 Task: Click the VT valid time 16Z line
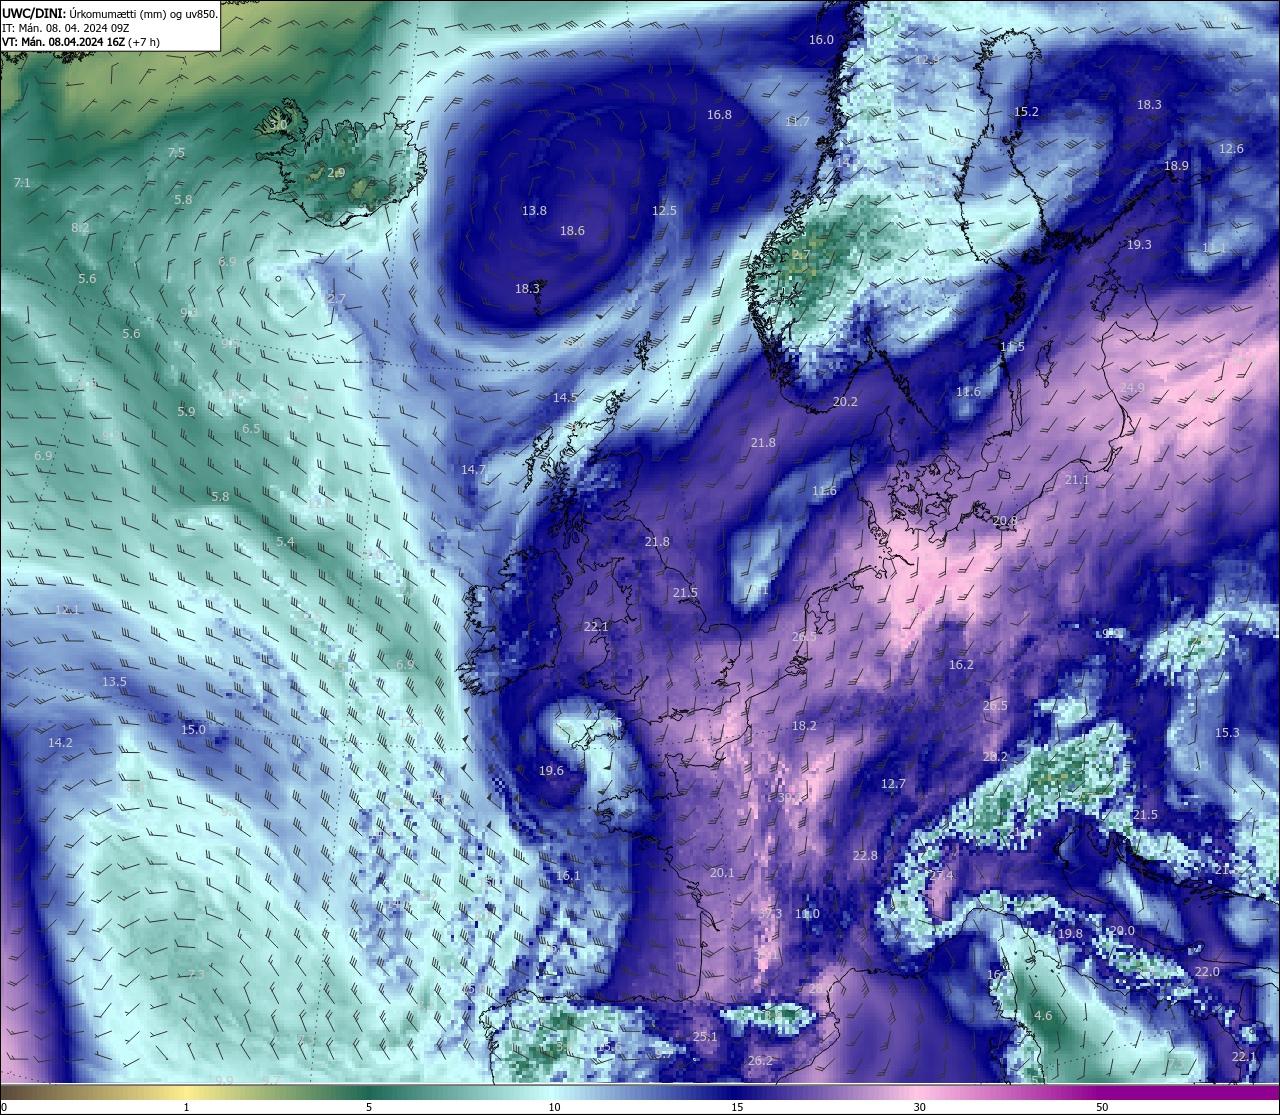coord(81,42)
